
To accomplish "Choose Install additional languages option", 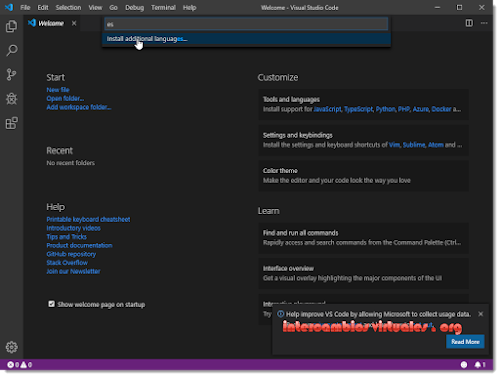I will 246,39.
